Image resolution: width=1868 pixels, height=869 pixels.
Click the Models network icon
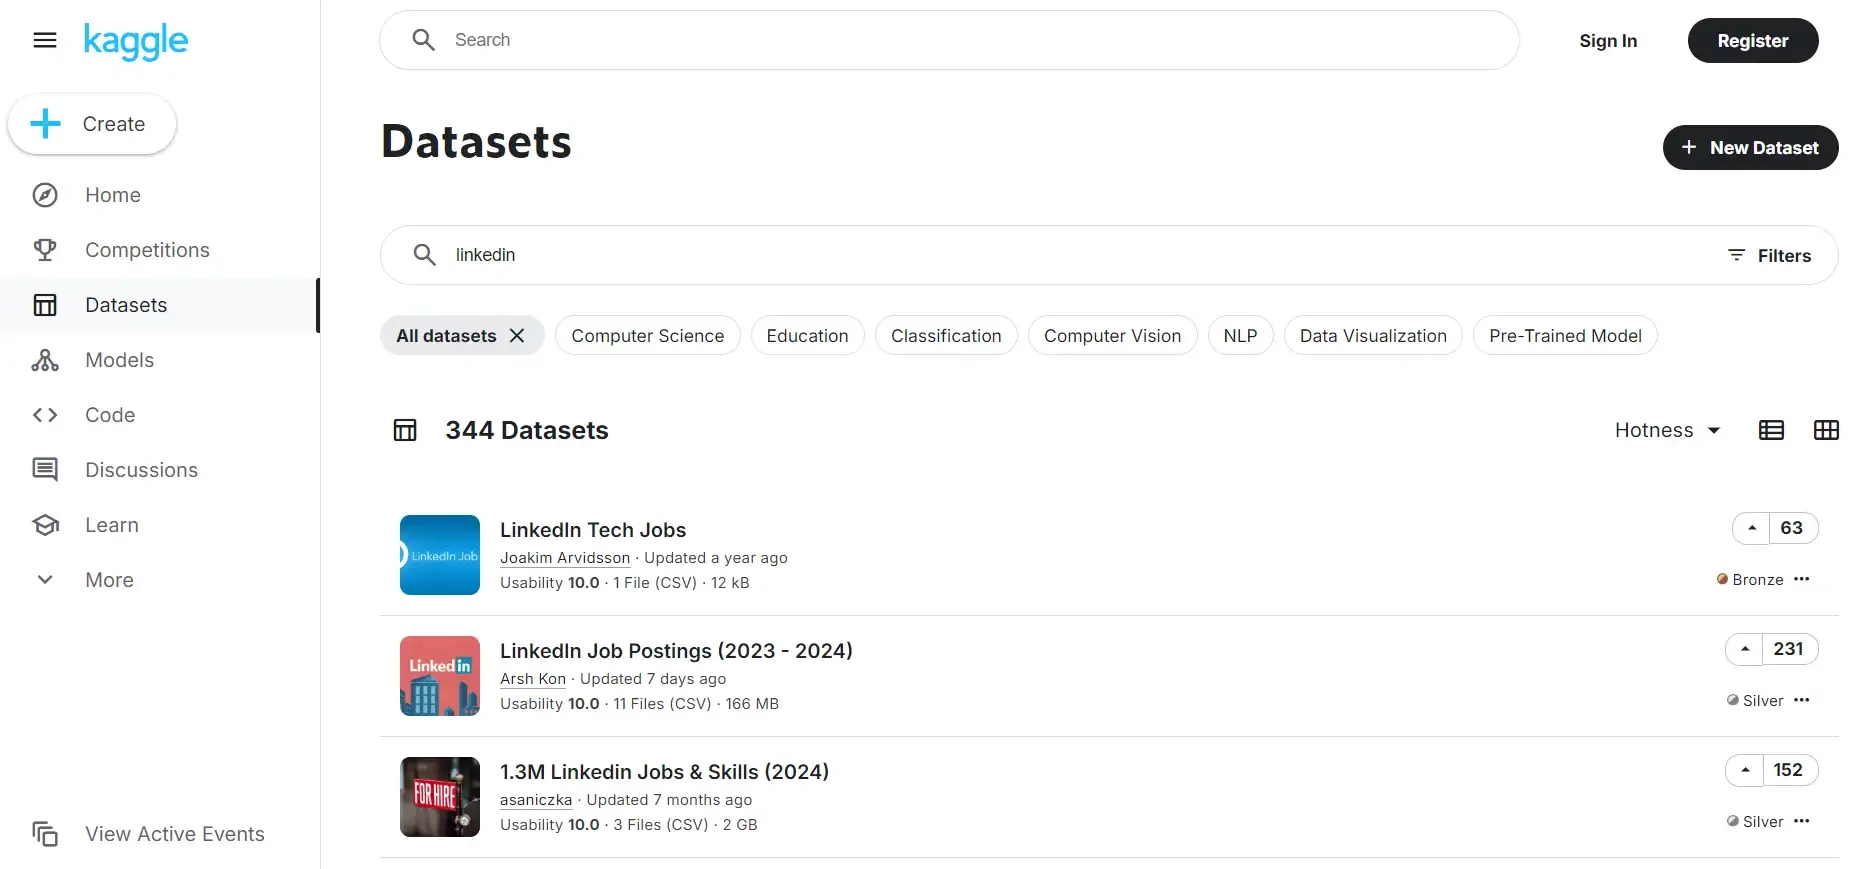(x=45, y=360)
